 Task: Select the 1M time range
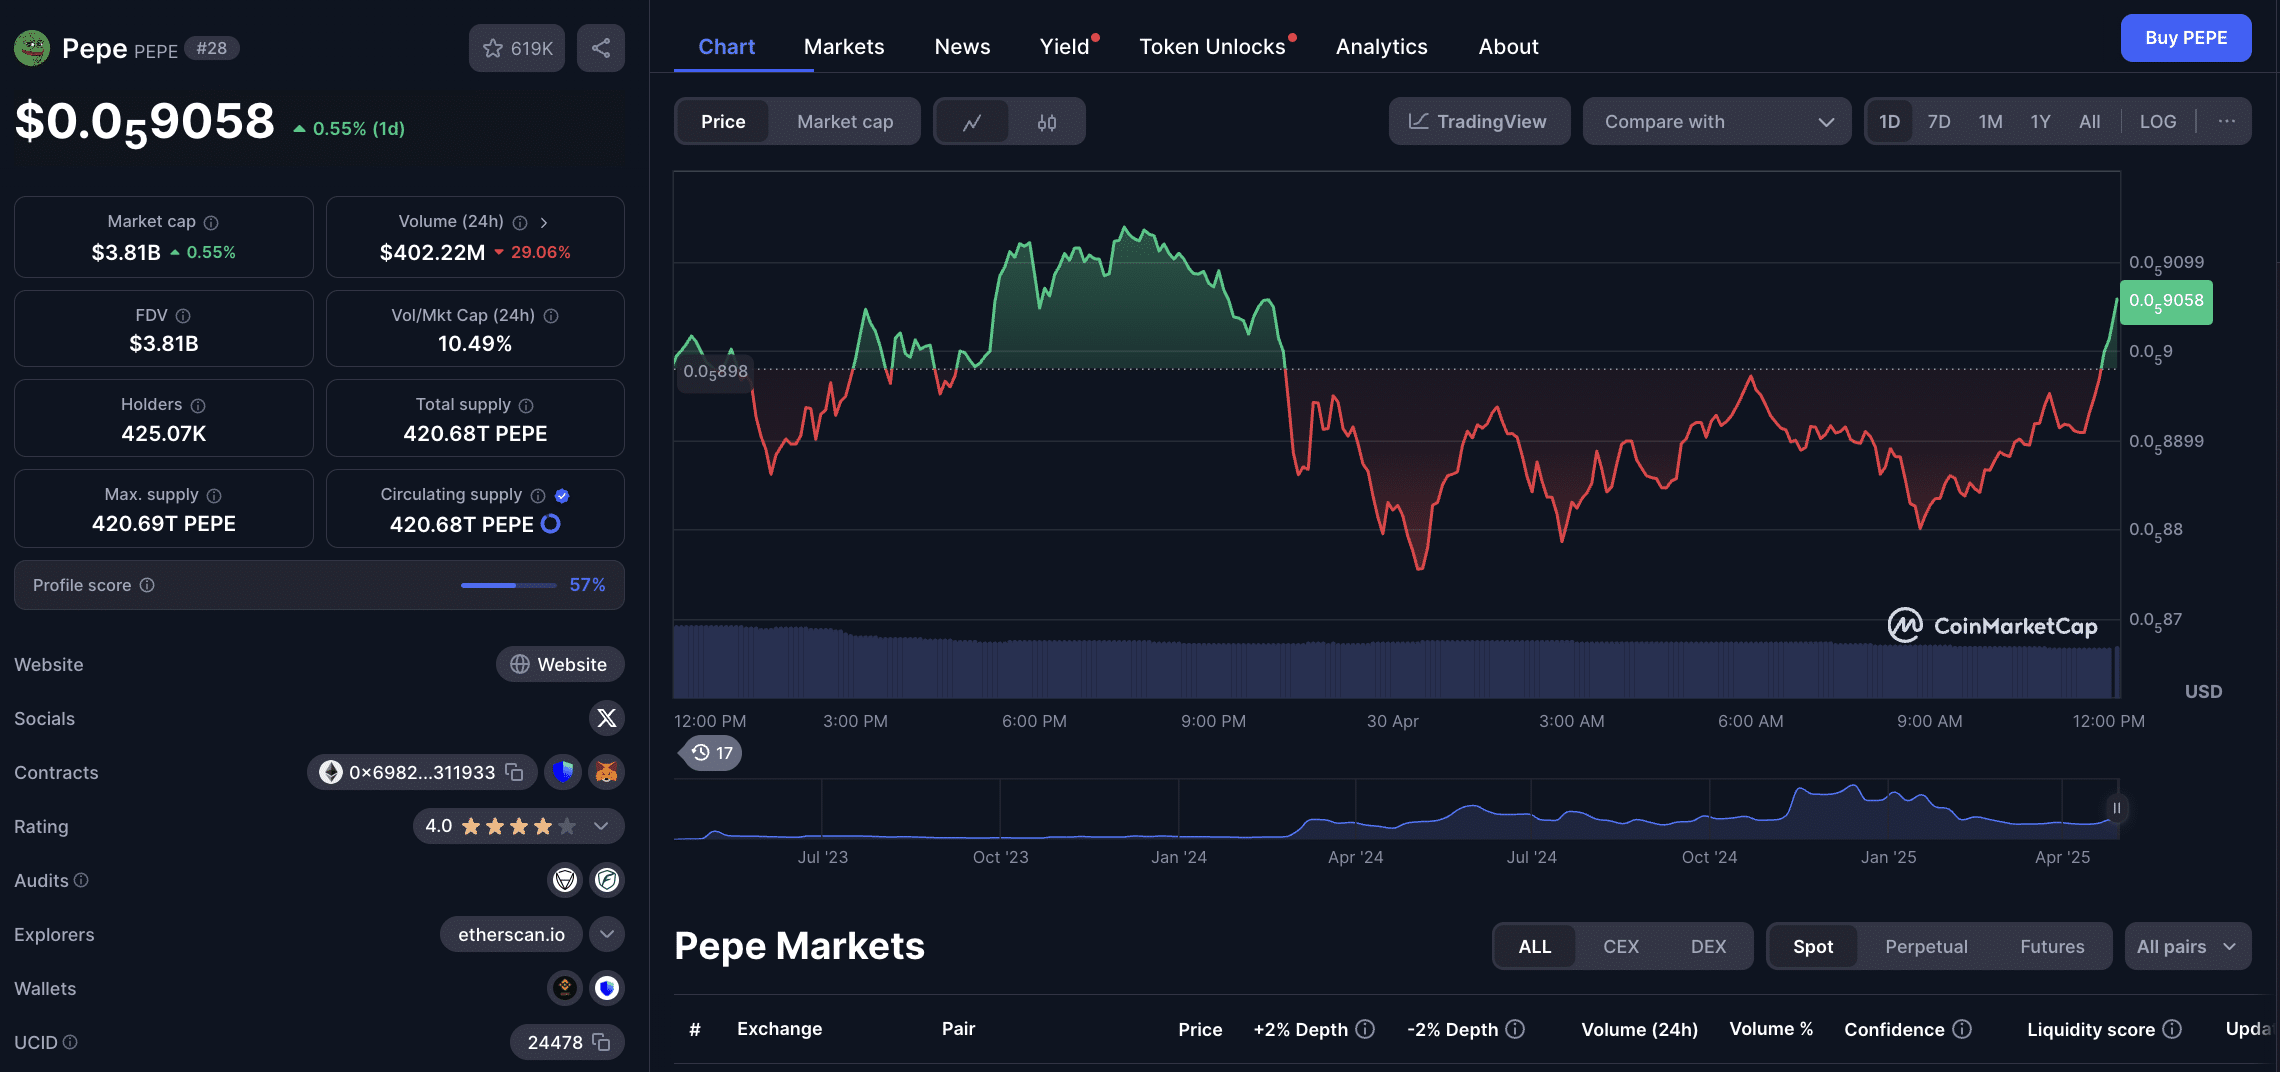click(1990, 121)
